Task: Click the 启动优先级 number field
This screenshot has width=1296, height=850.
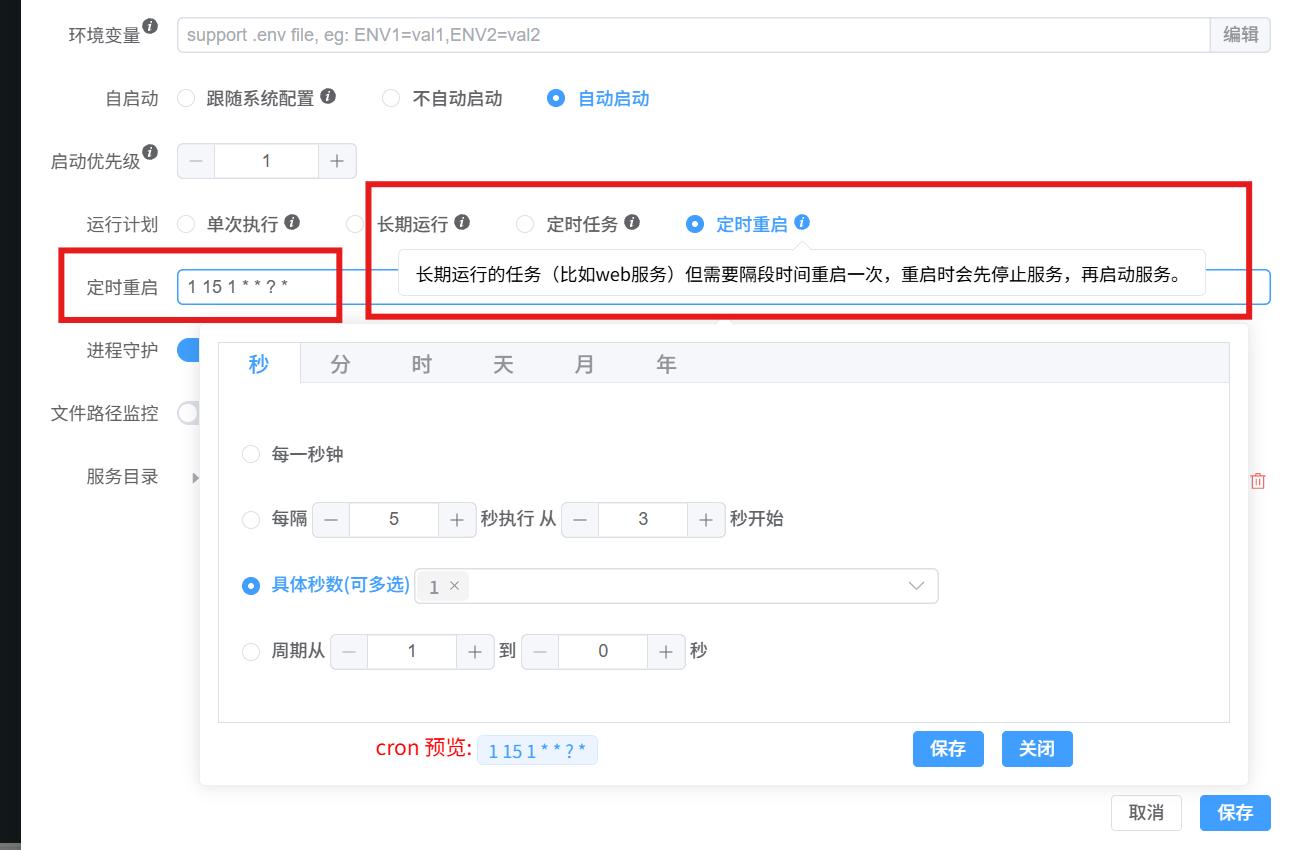Action: [x=266, y=161]
